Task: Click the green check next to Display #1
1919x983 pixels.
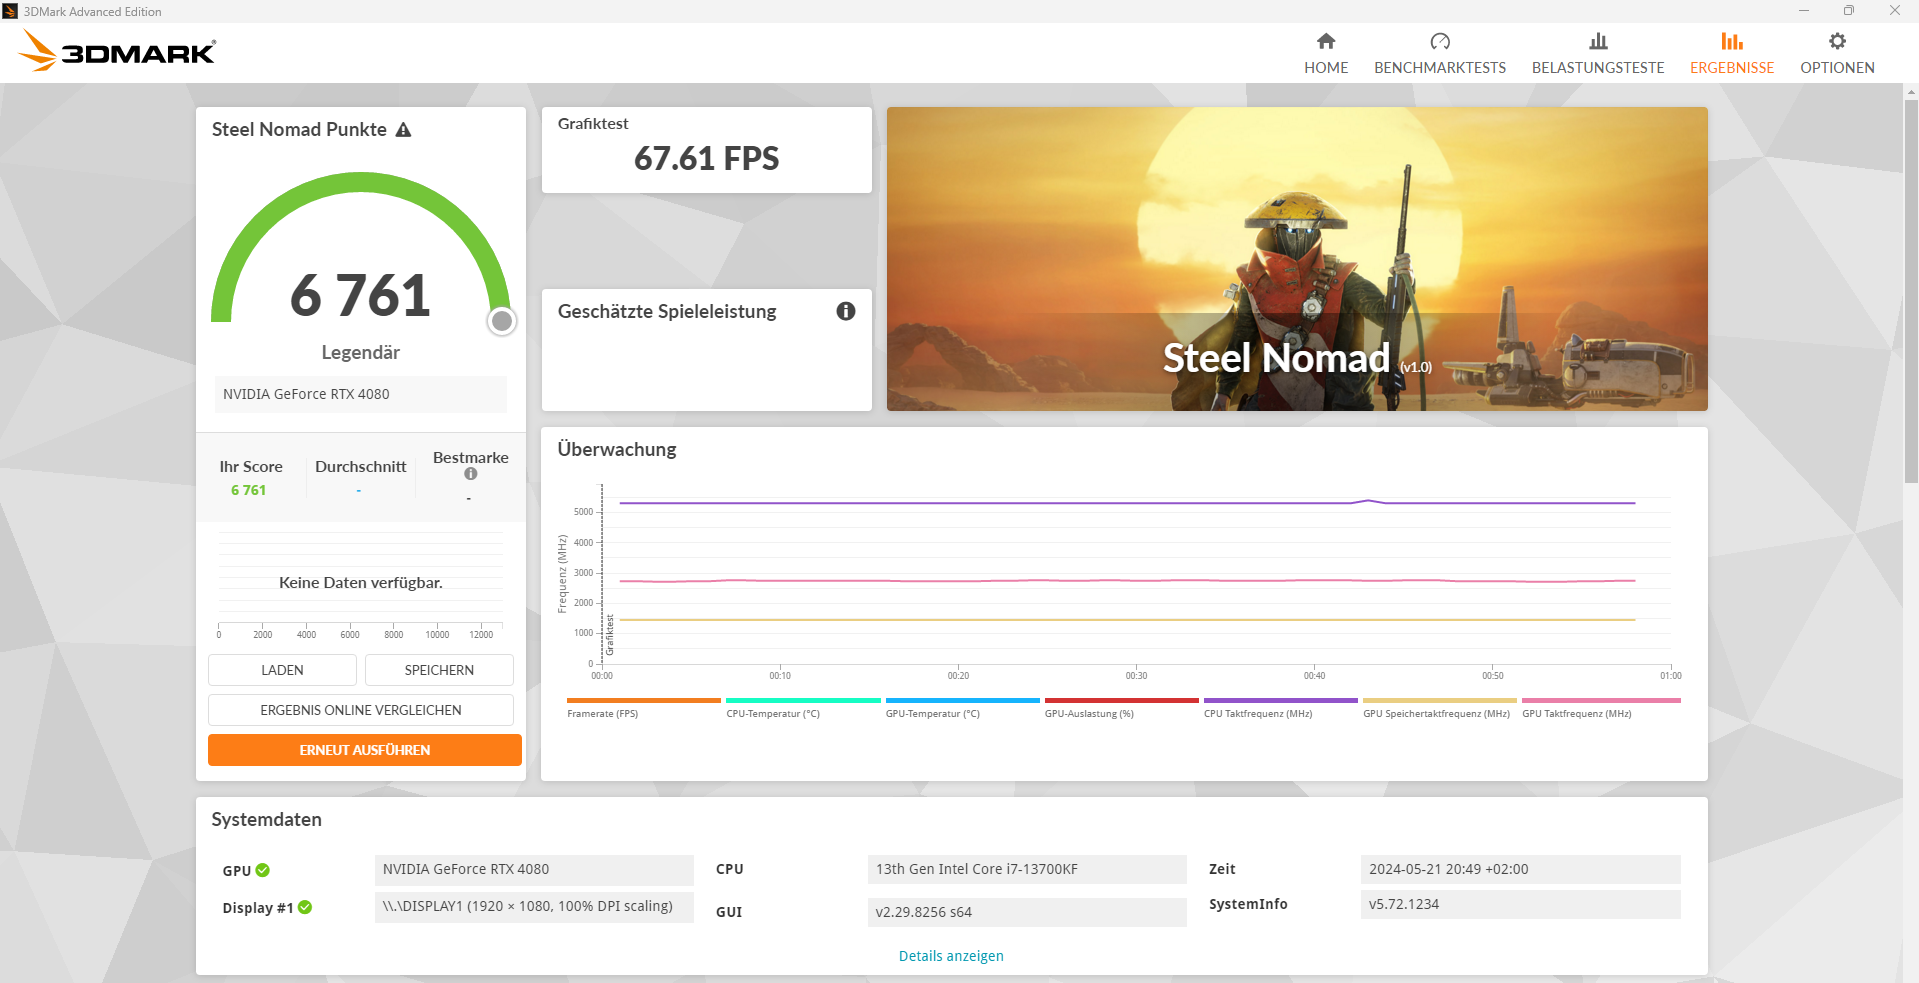Action: click(305, 907)
